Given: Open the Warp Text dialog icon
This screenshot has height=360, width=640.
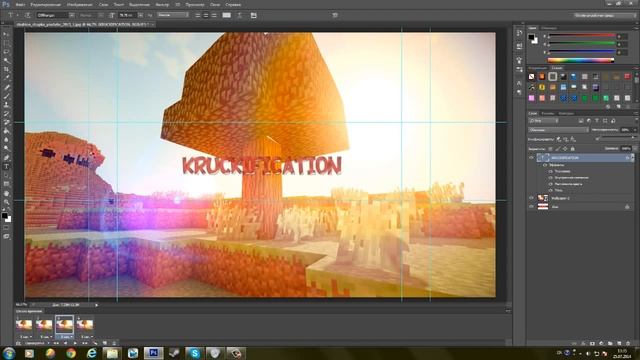Looking at the screenshot, I should tap(240, 15).
